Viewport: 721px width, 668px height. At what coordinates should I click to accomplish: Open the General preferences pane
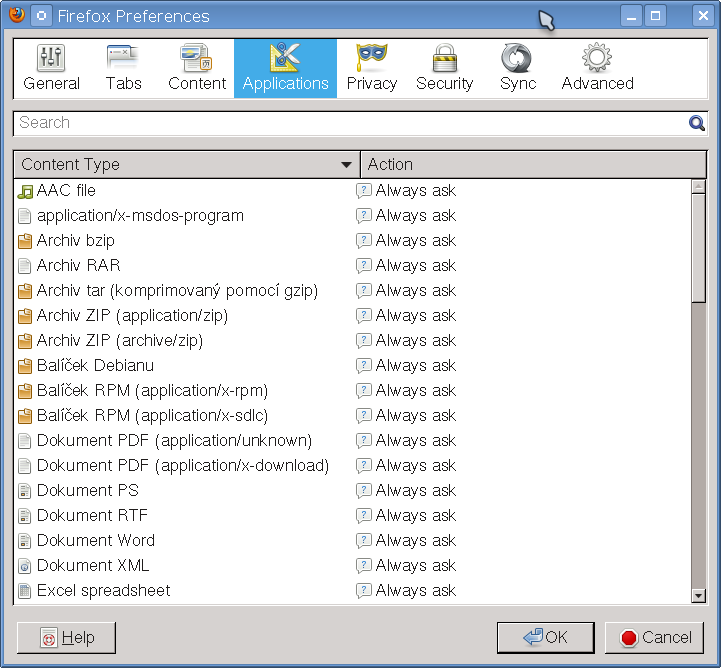[51, 69]
